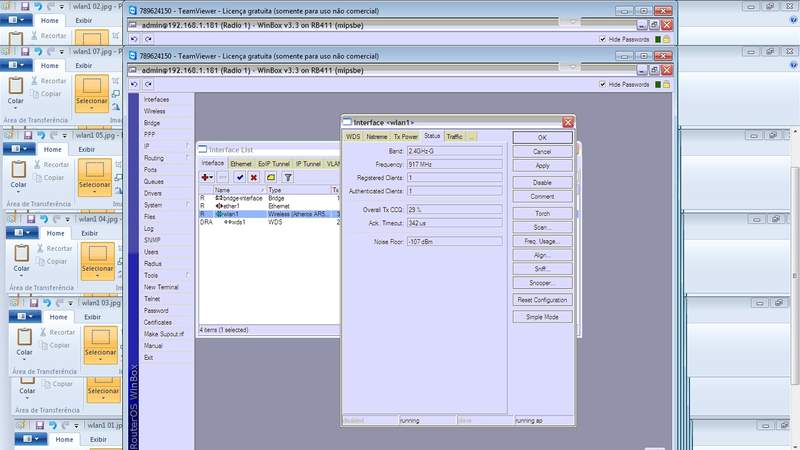Switch to the Traffic tab in Interface wlan1
The image size is (800, 450).
tap(454, 137)
